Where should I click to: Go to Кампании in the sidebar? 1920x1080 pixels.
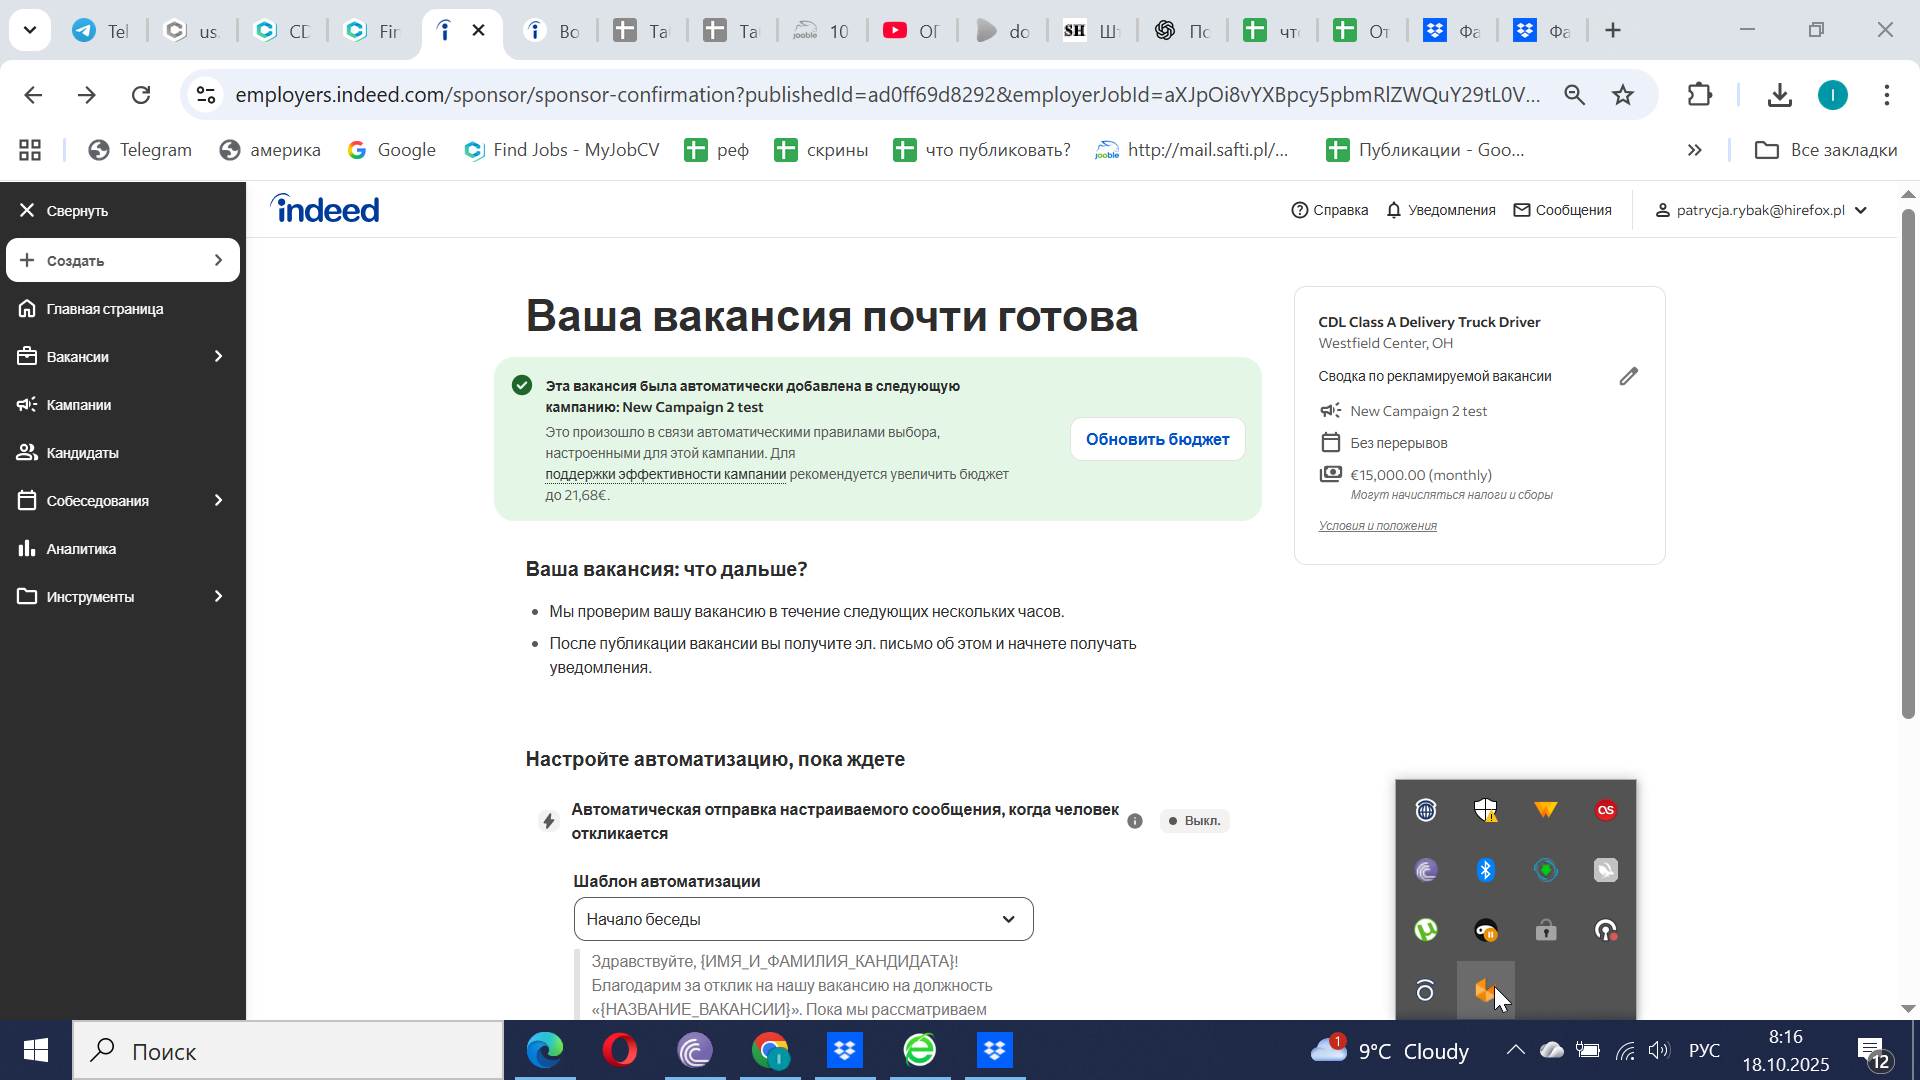tap(78, 405)
